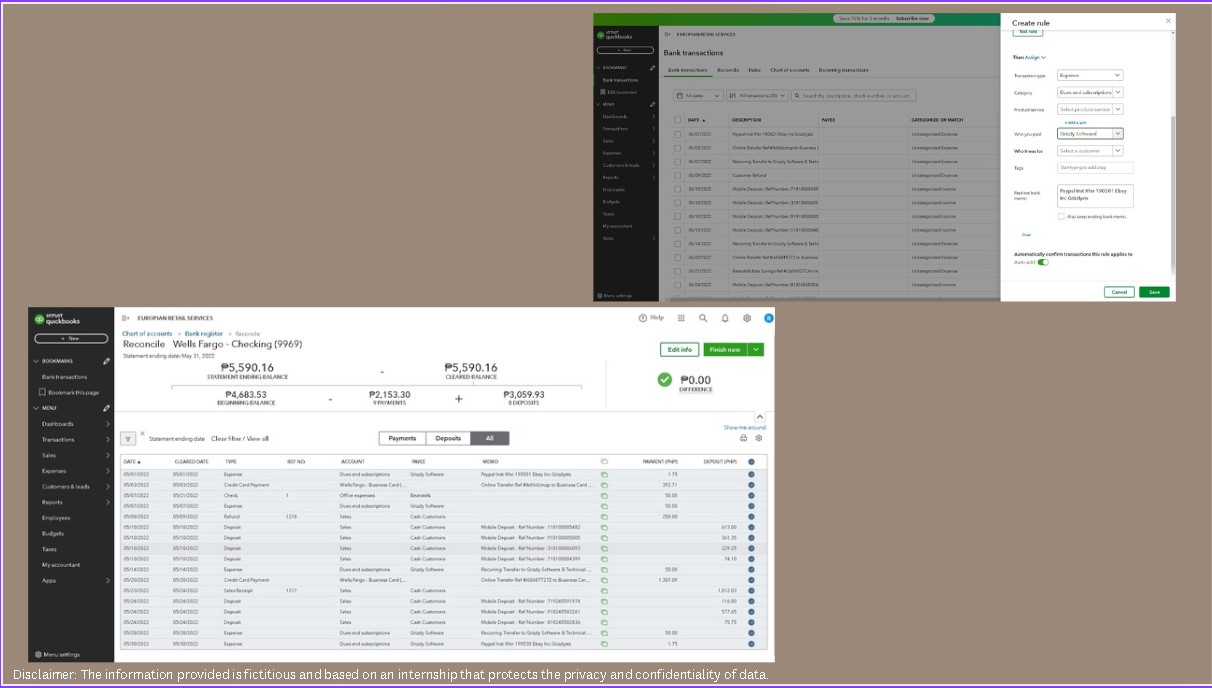Collapse sidebar via menu icon beside EUROPIAN RETAIL SERVICES
Screen dimensions: 1212x688
tap(126, 318)
